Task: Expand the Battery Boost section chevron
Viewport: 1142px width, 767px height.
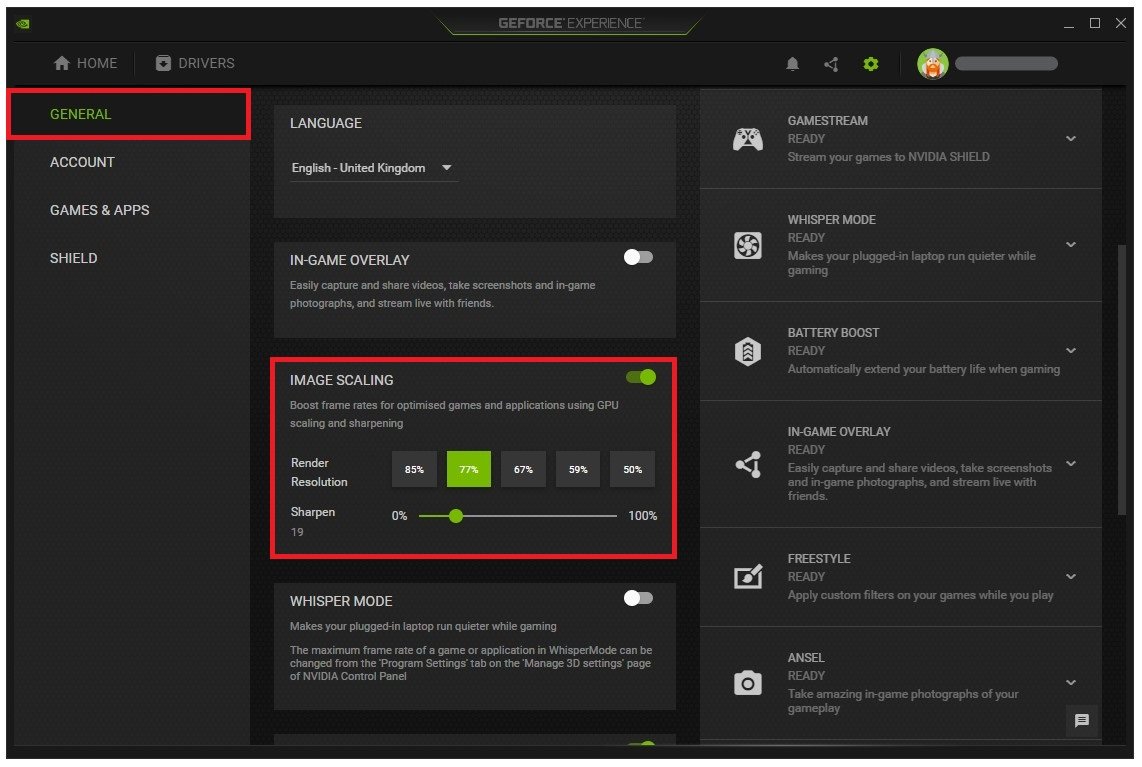Action: click(1071, 351)
